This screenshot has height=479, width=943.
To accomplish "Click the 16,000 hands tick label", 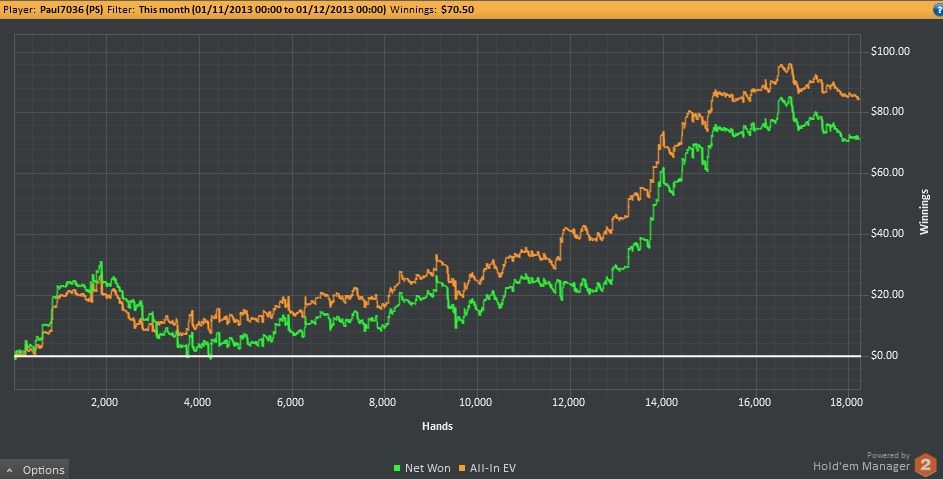I will 755,402.
